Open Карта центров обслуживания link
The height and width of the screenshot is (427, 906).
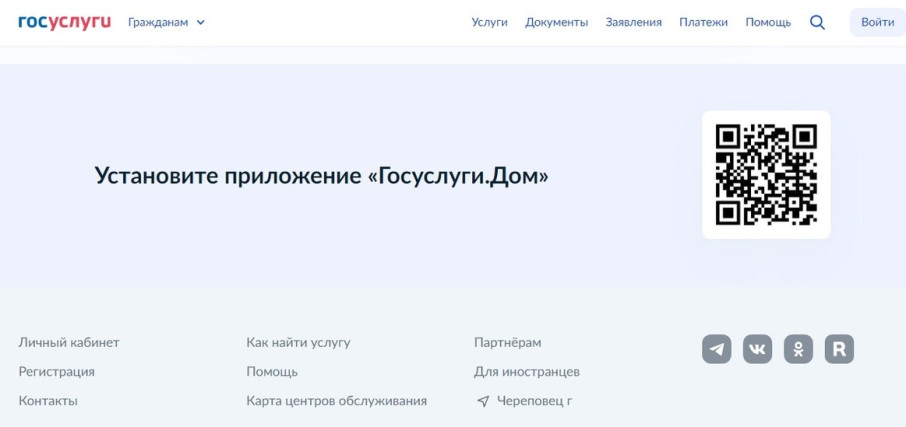(x=336, y=401)
